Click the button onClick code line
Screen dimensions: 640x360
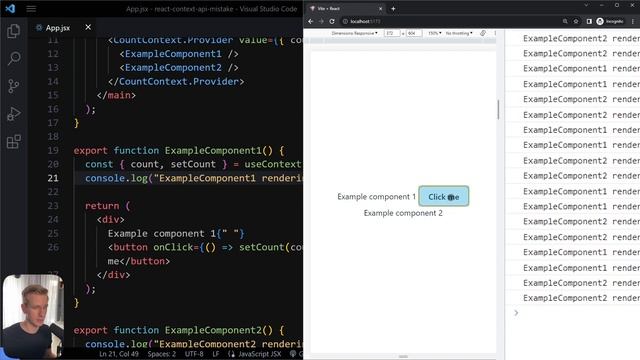205,247
